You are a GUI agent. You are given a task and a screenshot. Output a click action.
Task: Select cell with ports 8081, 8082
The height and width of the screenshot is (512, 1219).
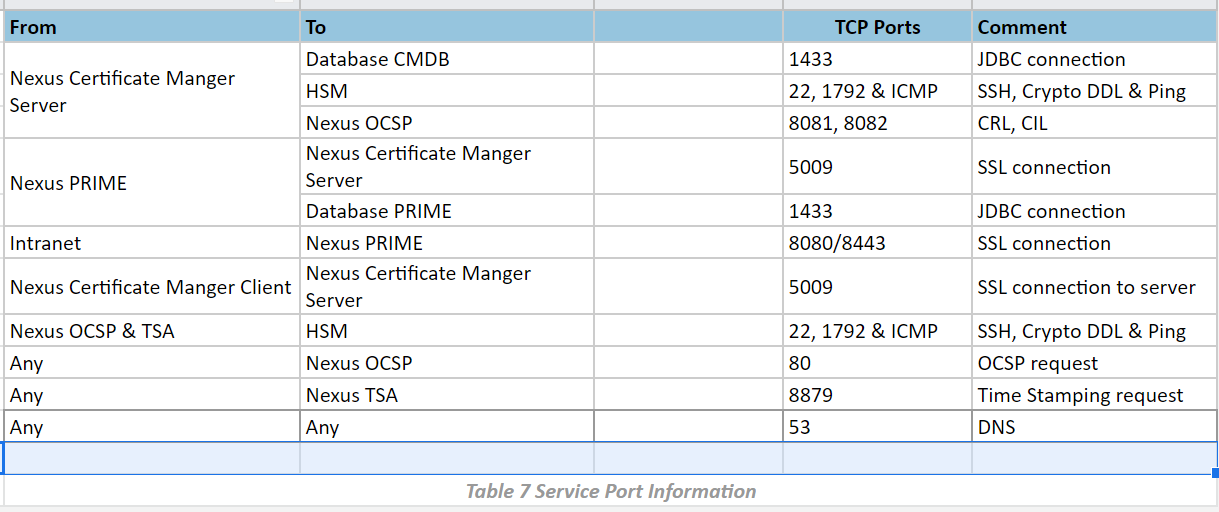(877, 123)
